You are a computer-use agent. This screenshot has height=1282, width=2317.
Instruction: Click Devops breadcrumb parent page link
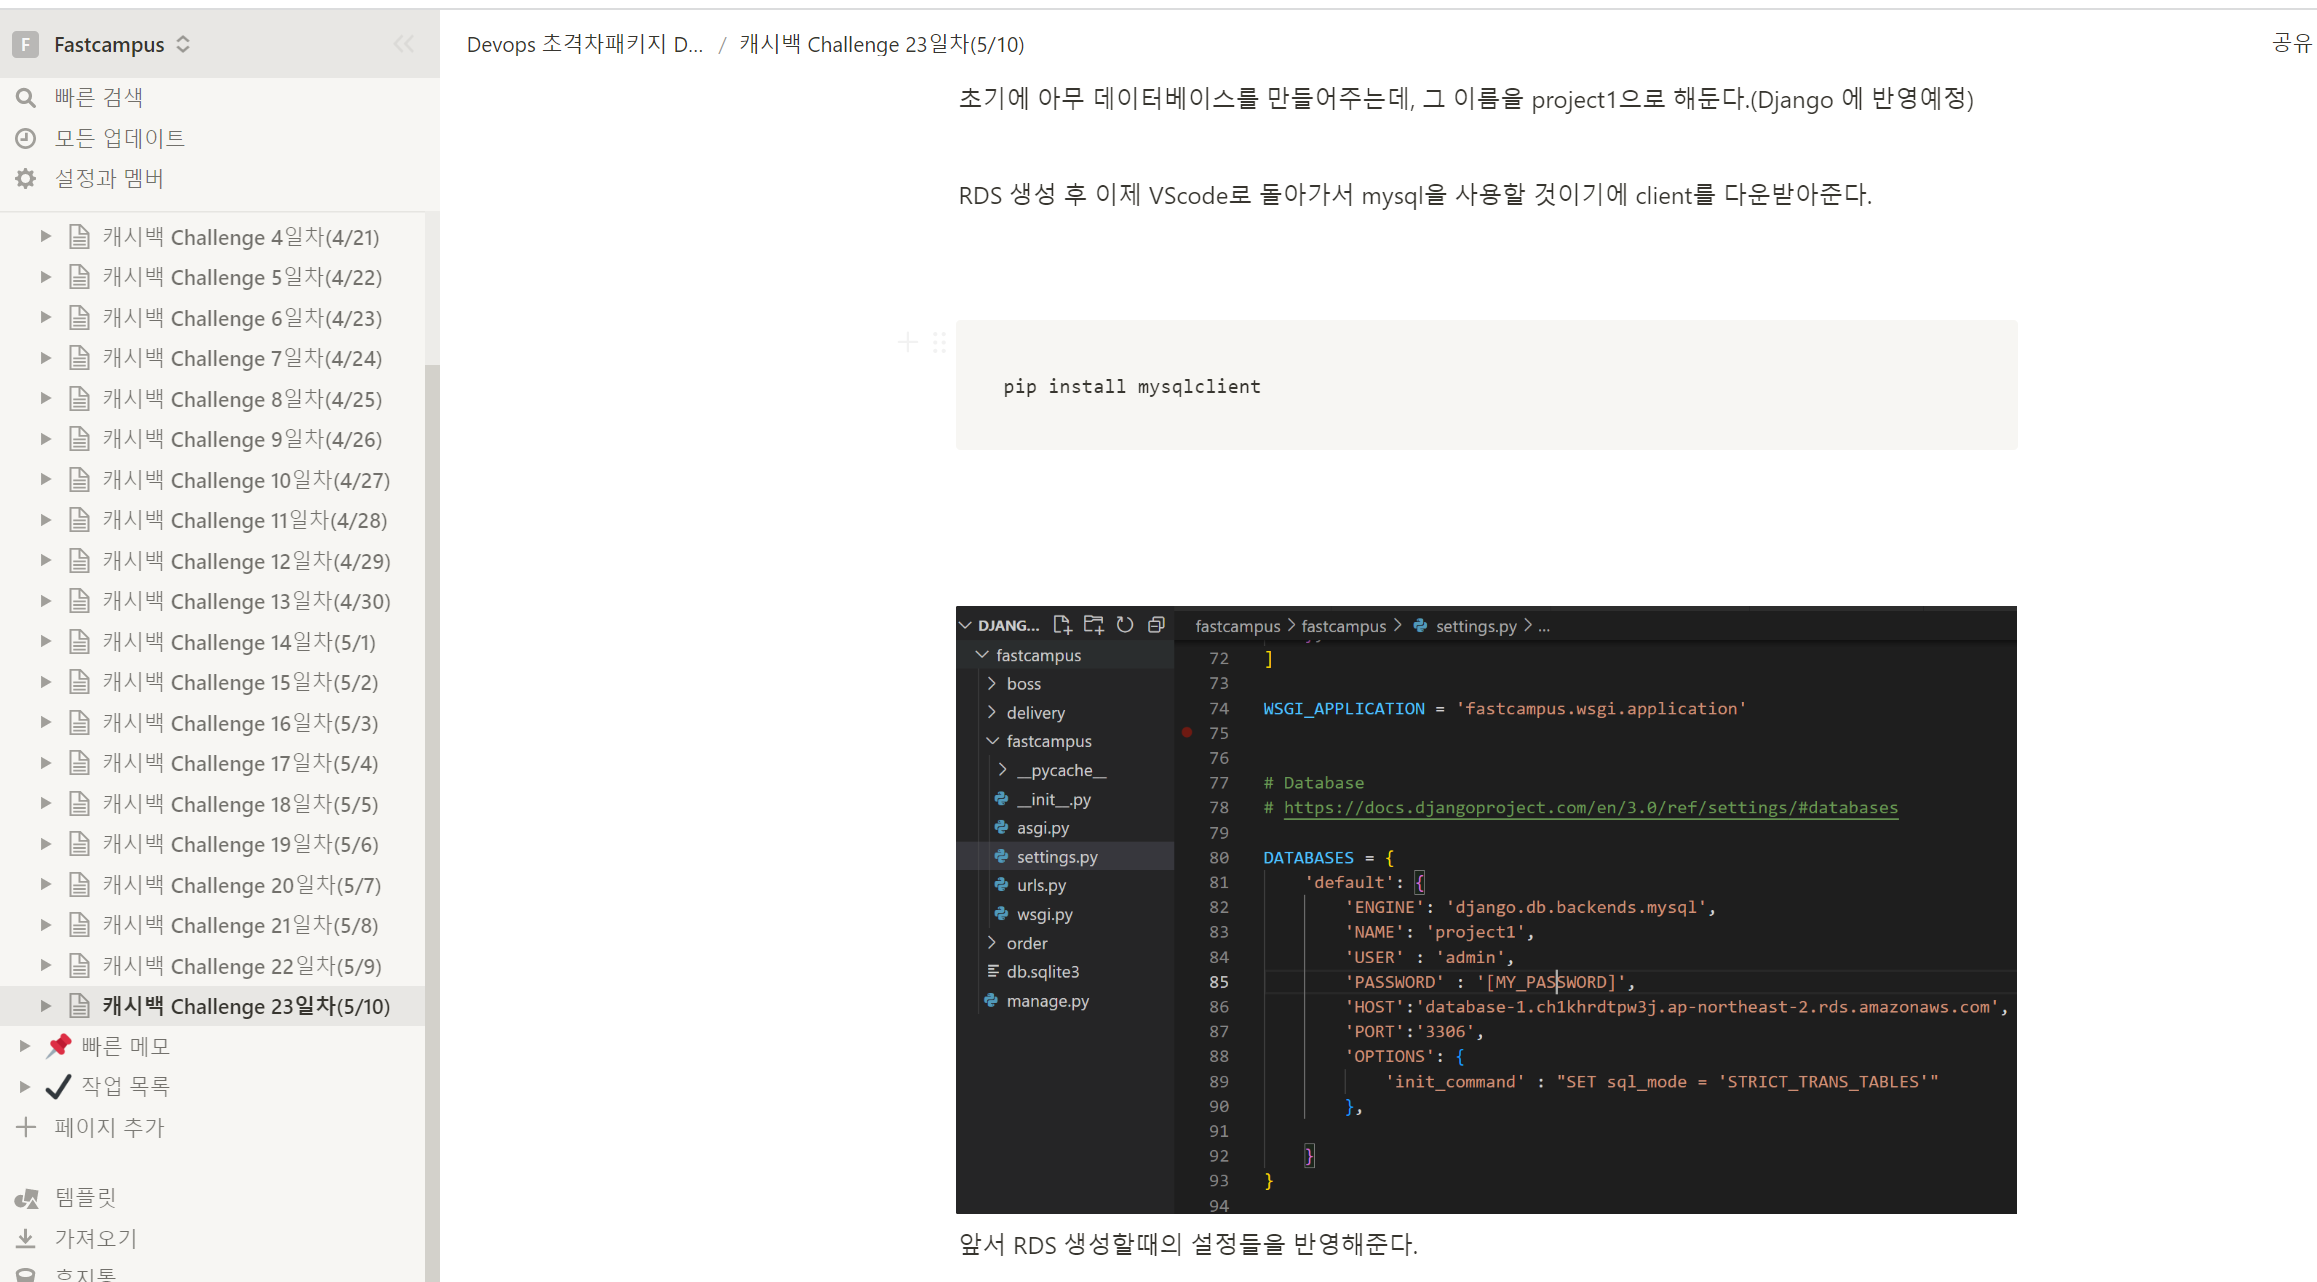tap(584, 44)
